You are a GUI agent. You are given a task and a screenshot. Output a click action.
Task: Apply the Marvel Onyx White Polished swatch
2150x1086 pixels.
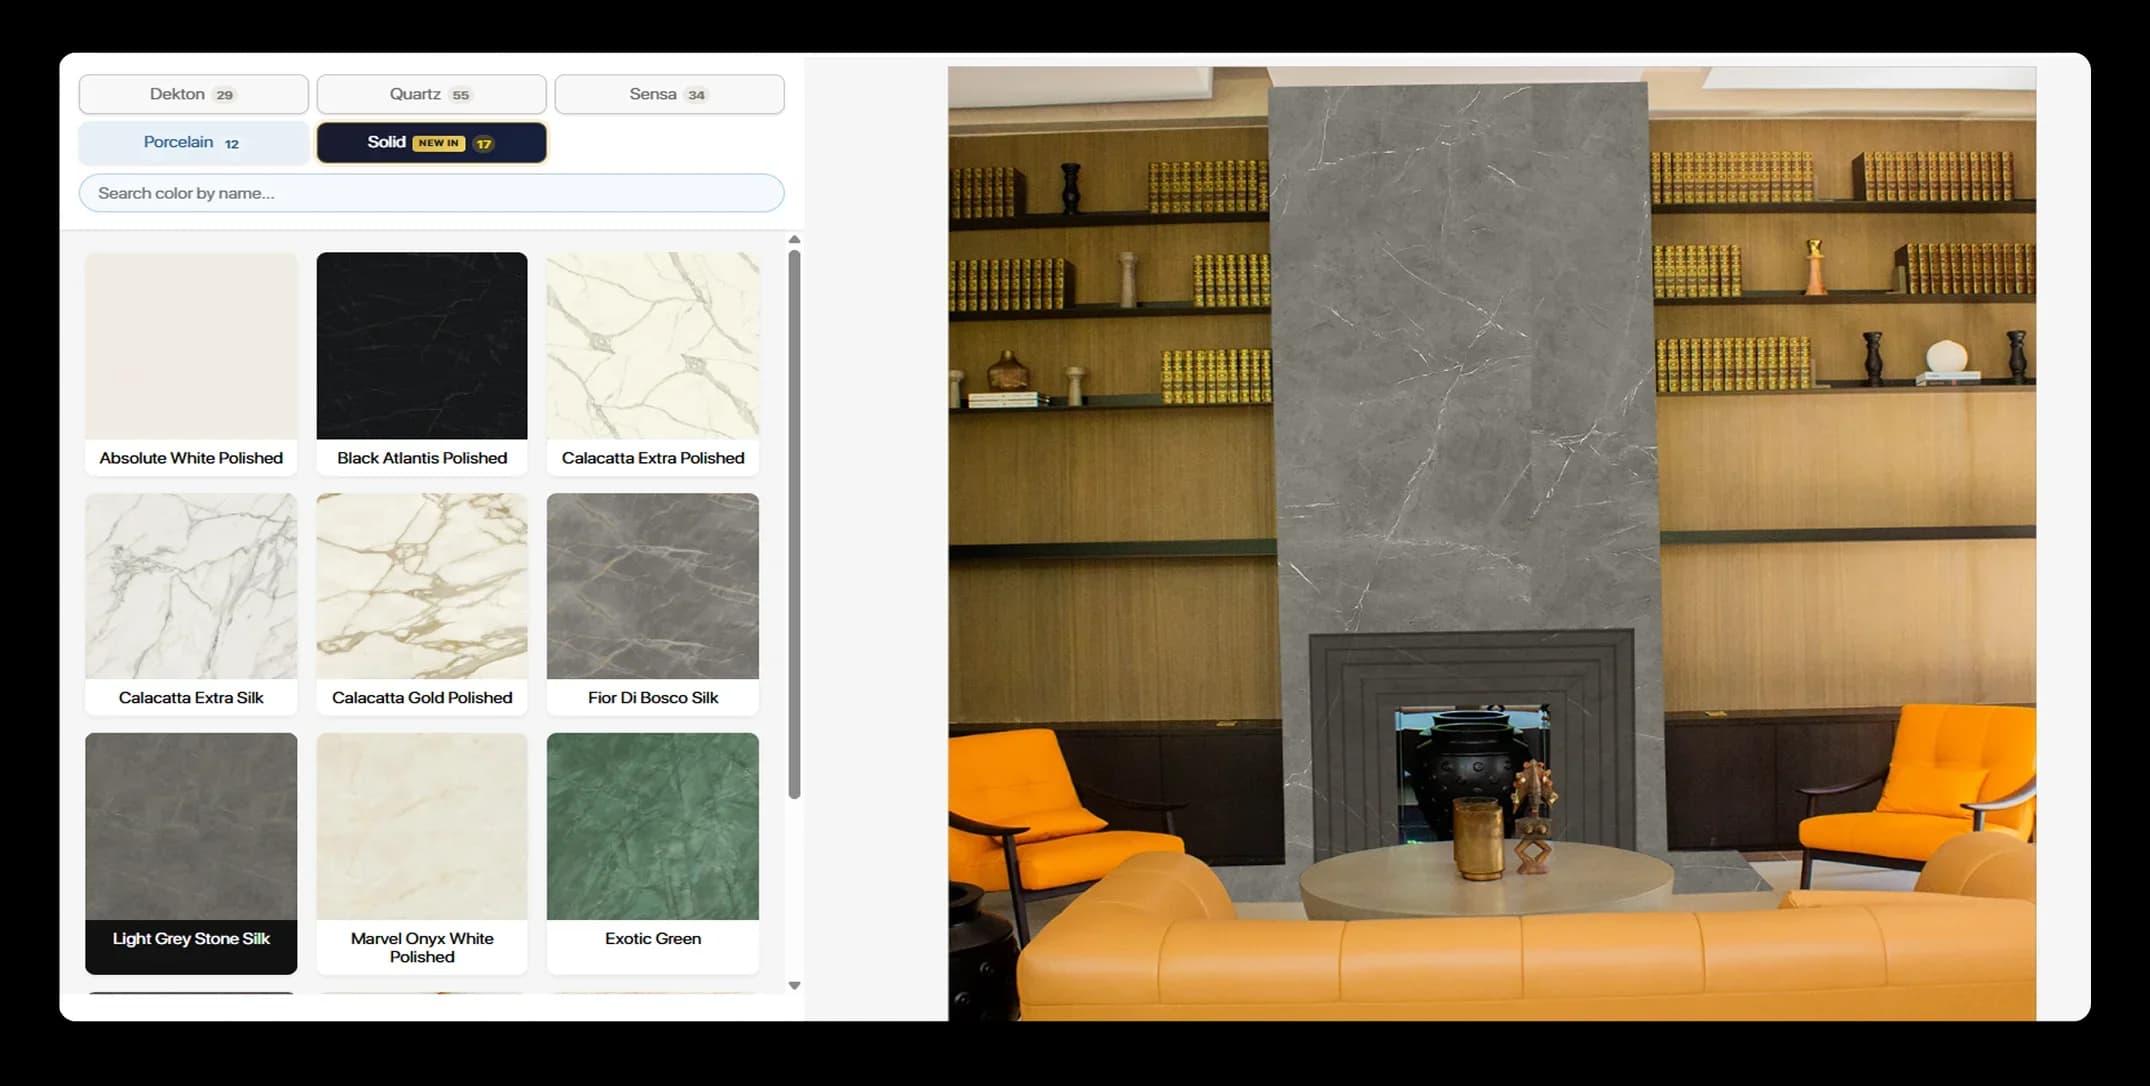pyautogui.click(x=422, y=853)
